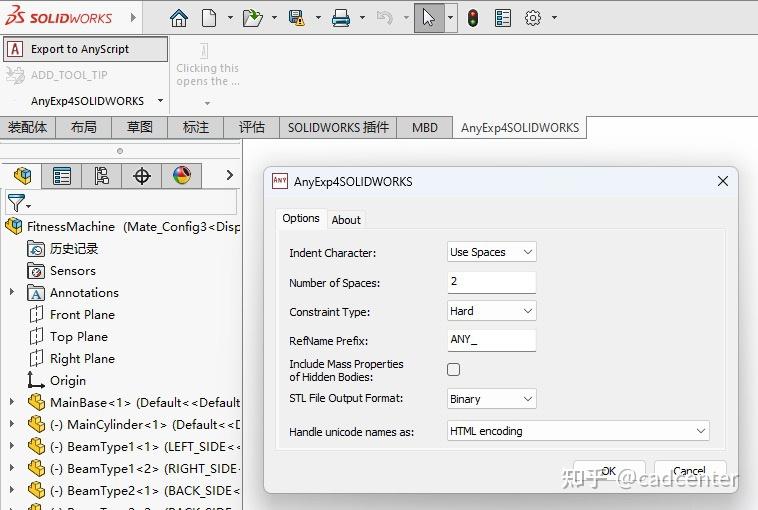Open the FeatureManager design tree tab
This screenshot has width=758, height=510.
(23, 175)
